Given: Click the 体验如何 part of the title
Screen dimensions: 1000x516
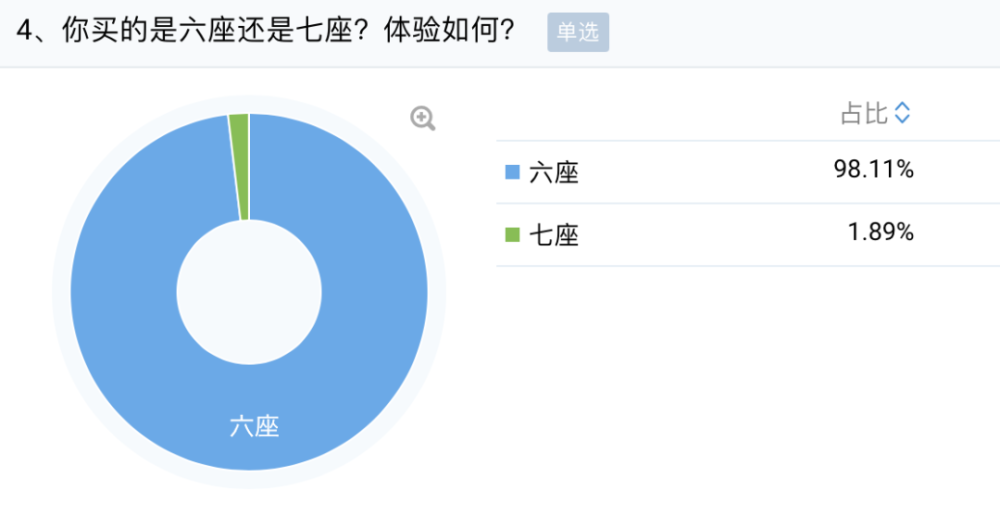Looking at the screenshot, I should pyautogui.click(x=467, y=31).
